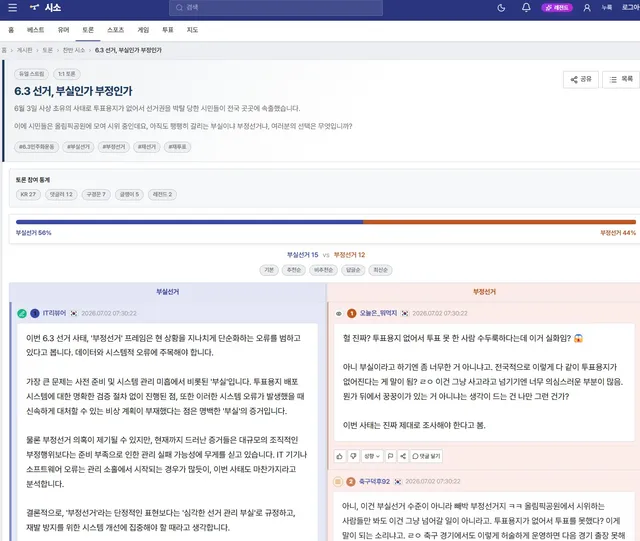640x541 pixels.
Task: Click the blue 부실선거 column header
Action: 168,292
